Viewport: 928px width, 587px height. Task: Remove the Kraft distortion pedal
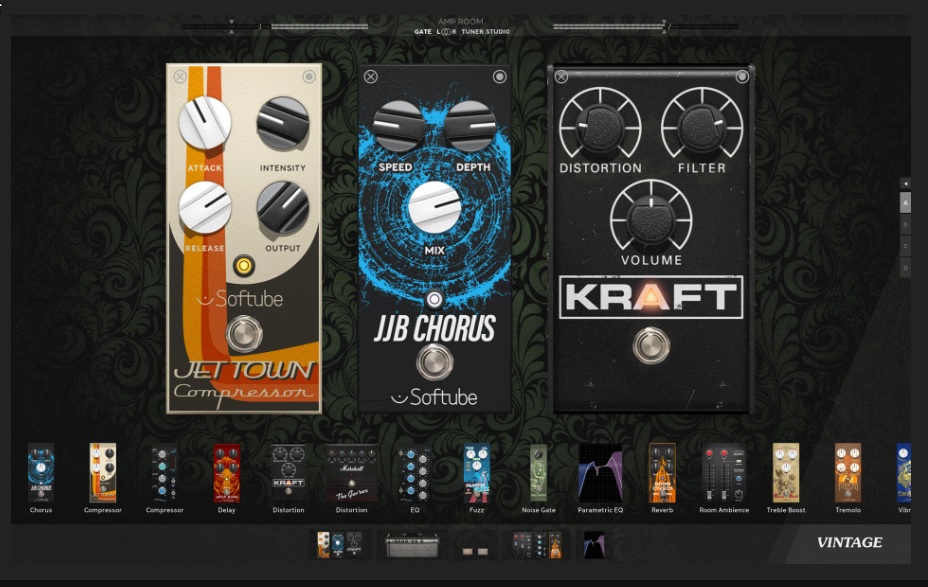click(x=562, y=76)
